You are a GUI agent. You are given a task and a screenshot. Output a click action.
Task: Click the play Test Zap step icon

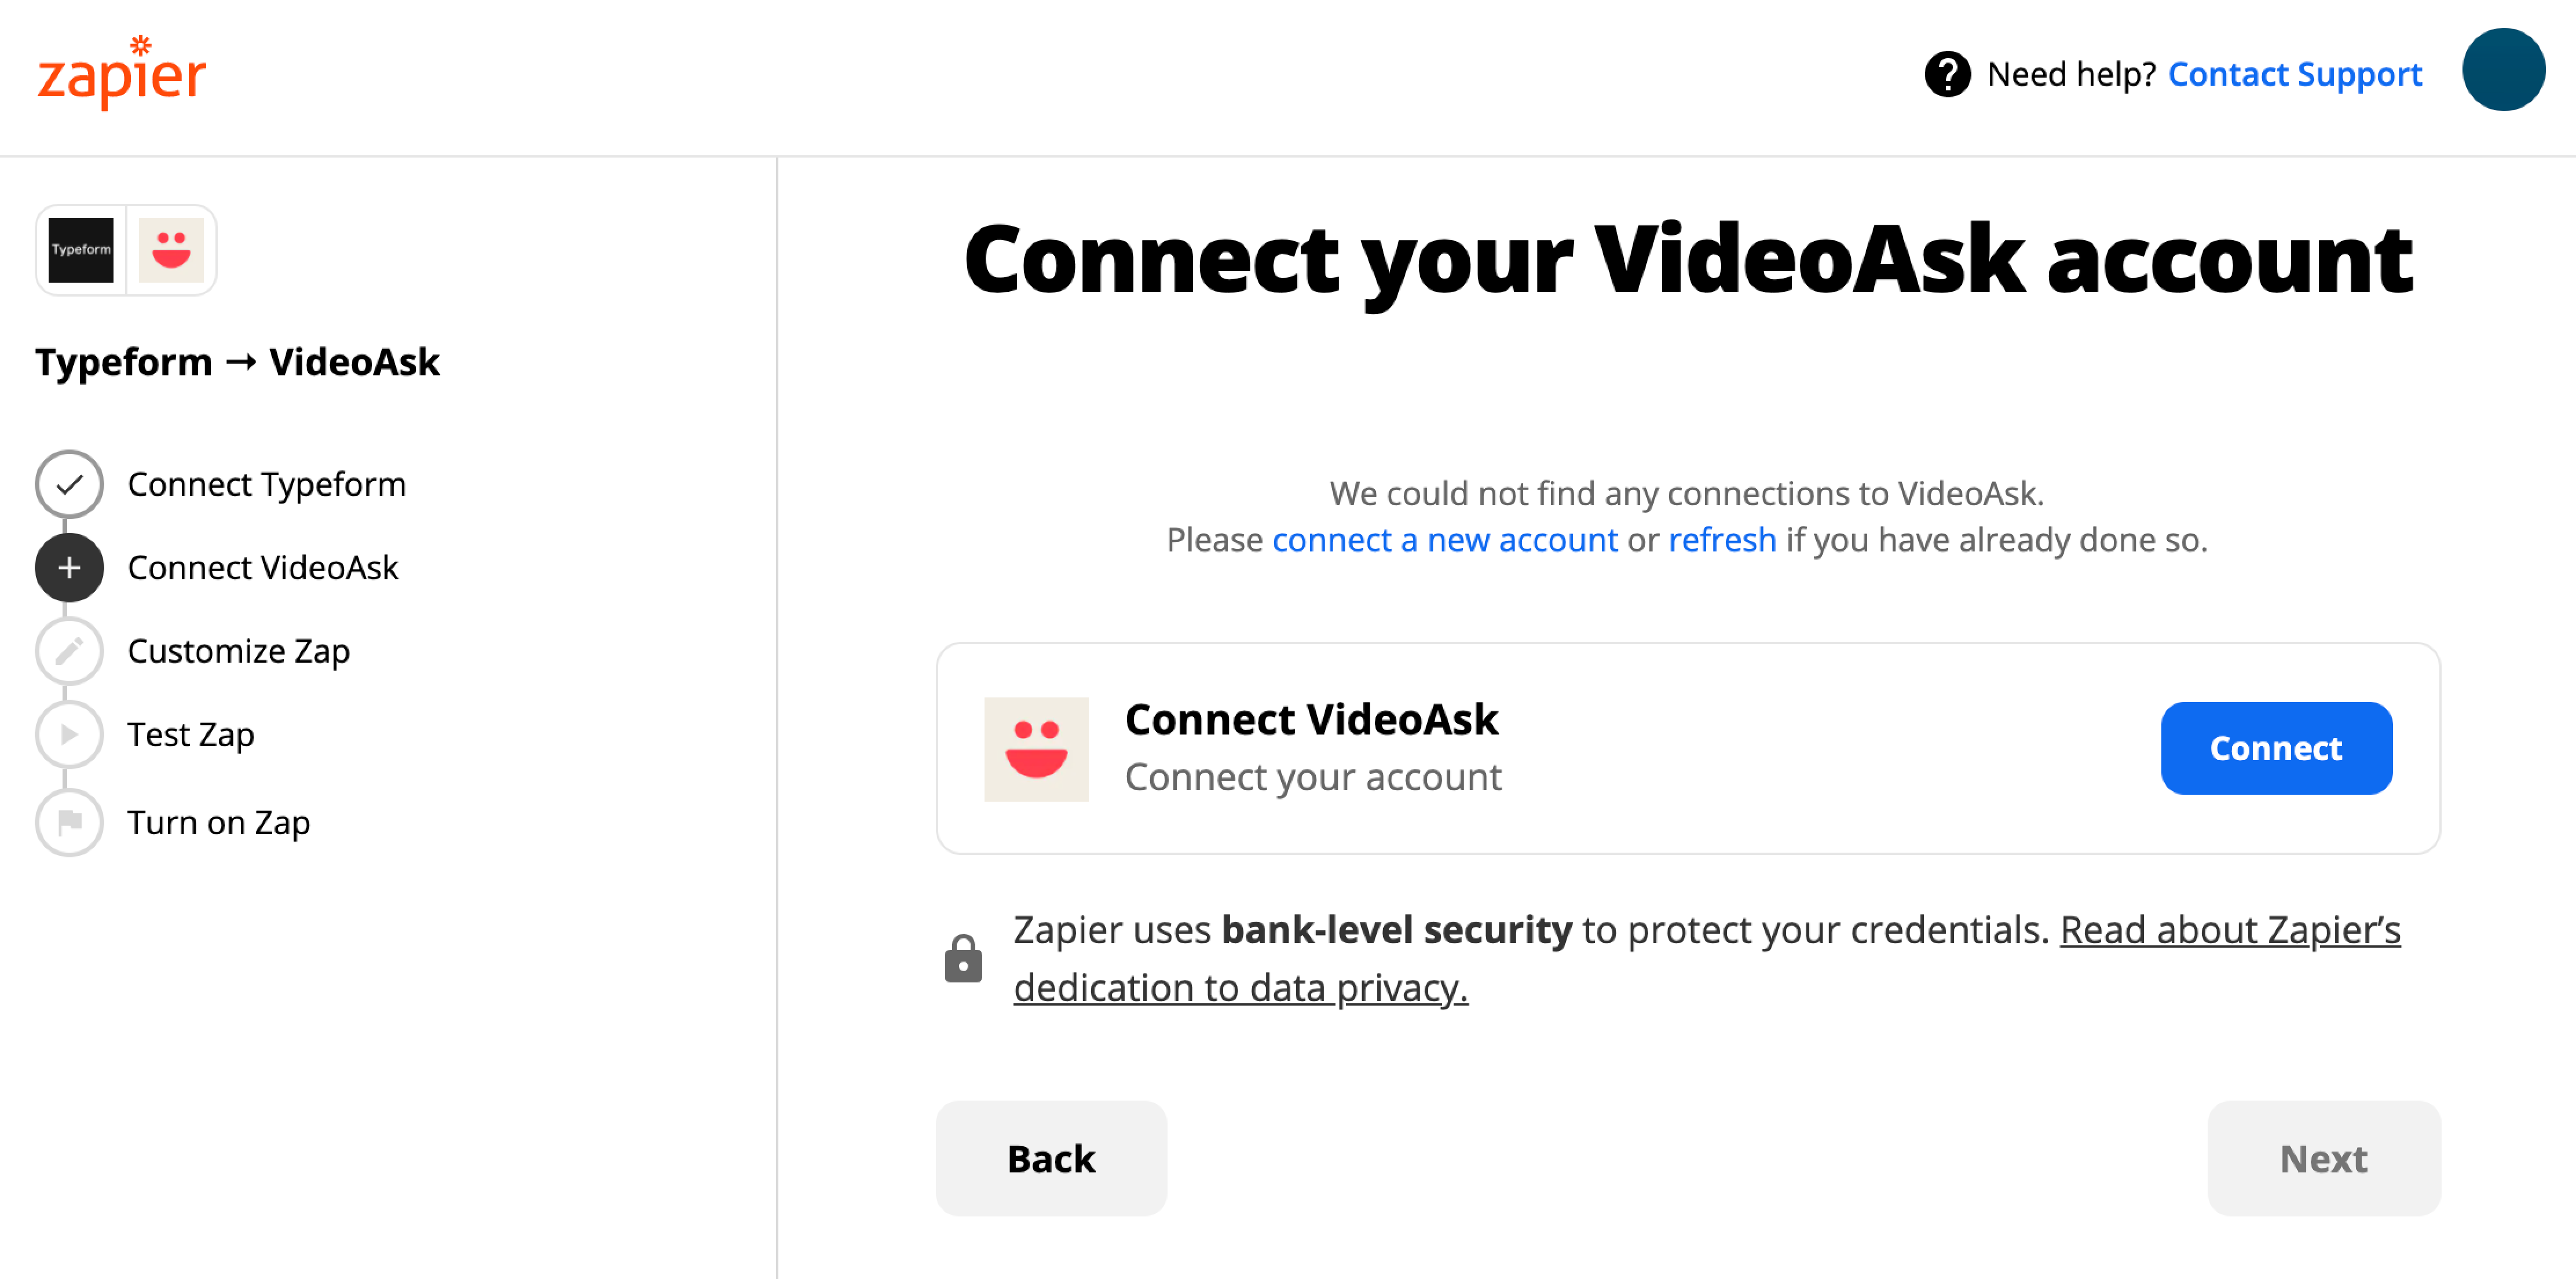(69, 735)
